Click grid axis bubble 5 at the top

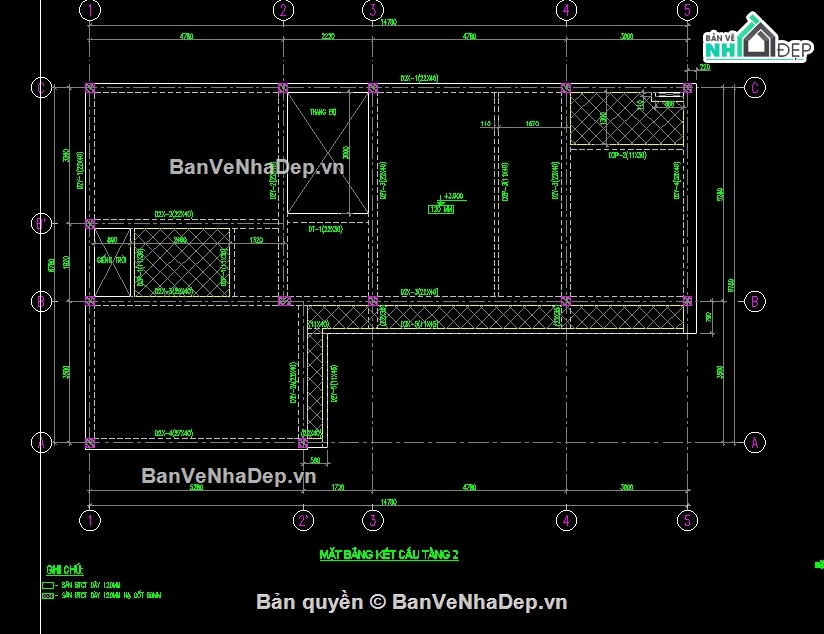pos(687,10)
